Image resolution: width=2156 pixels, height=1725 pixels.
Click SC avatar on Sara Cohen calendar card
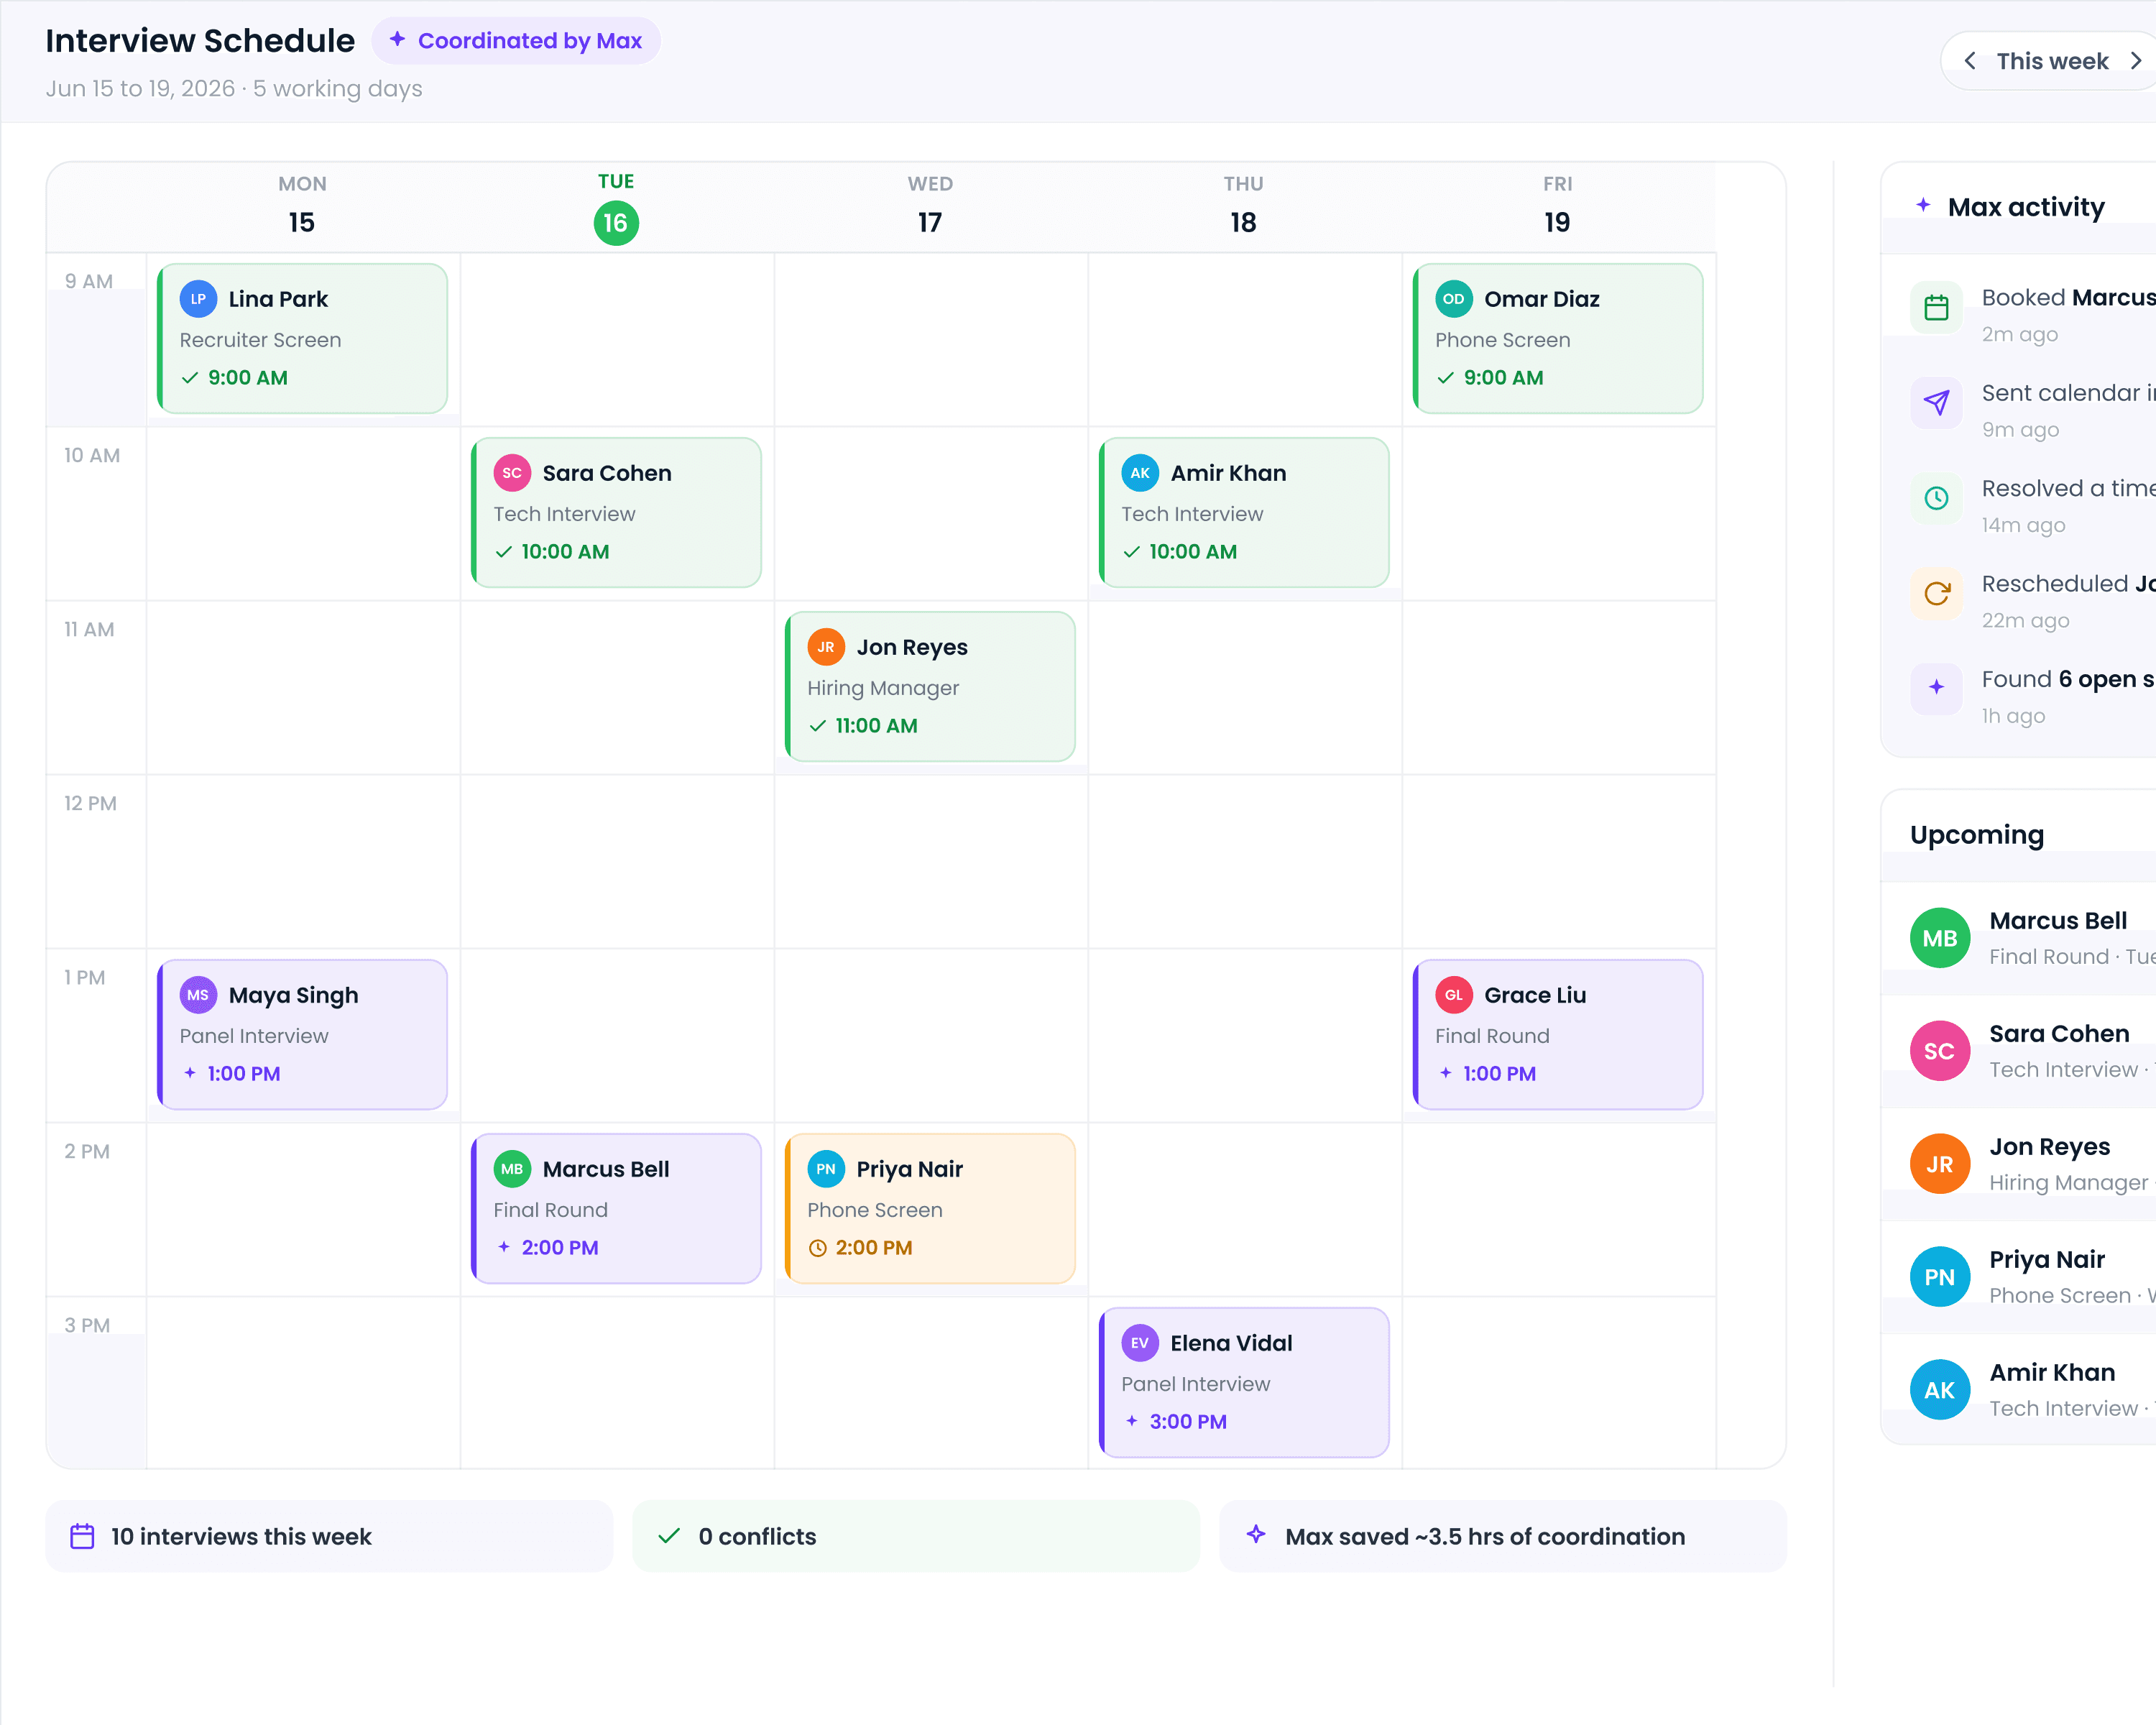[512, 473]
